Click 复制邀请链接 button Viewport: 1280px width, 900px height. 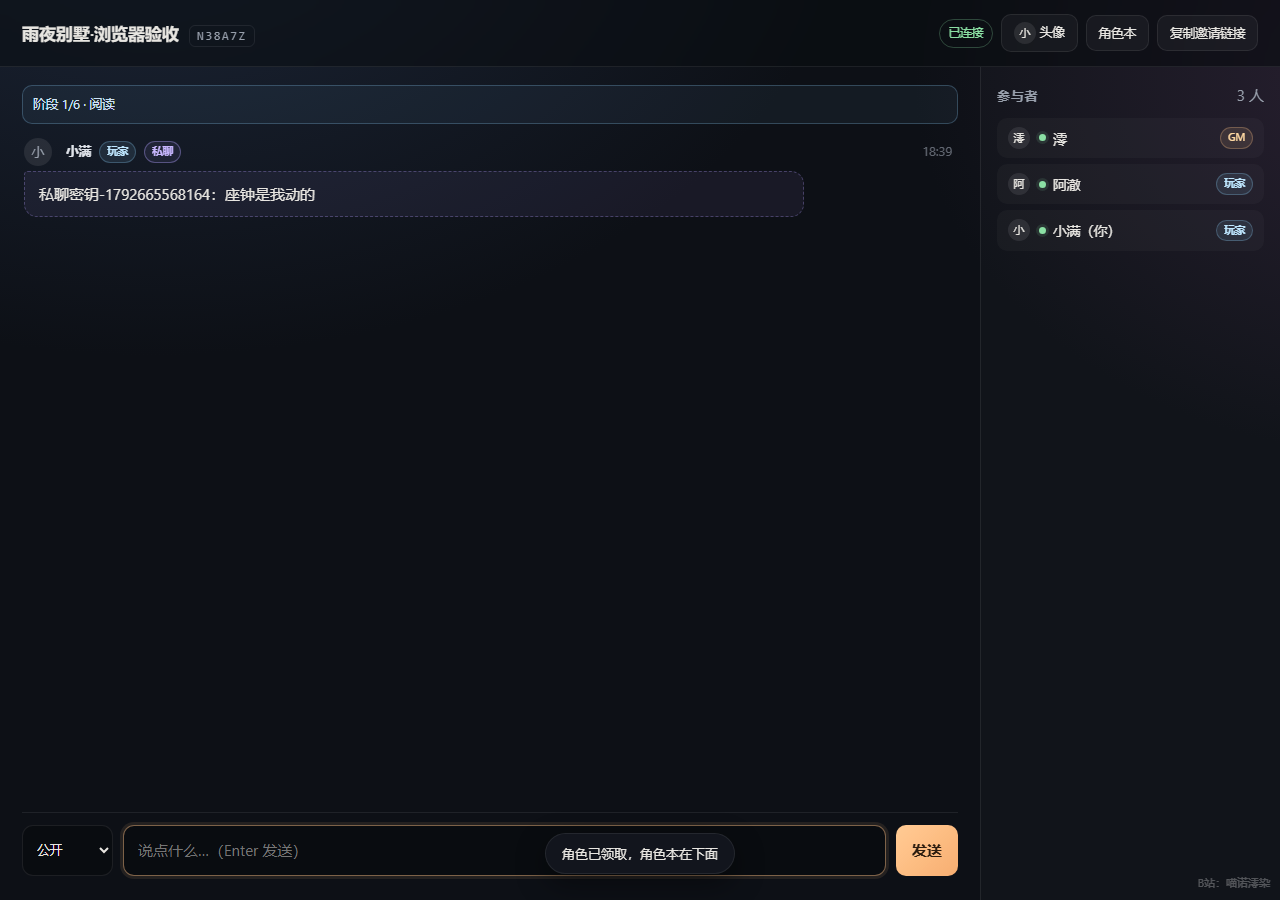(x=1207, y=33)
